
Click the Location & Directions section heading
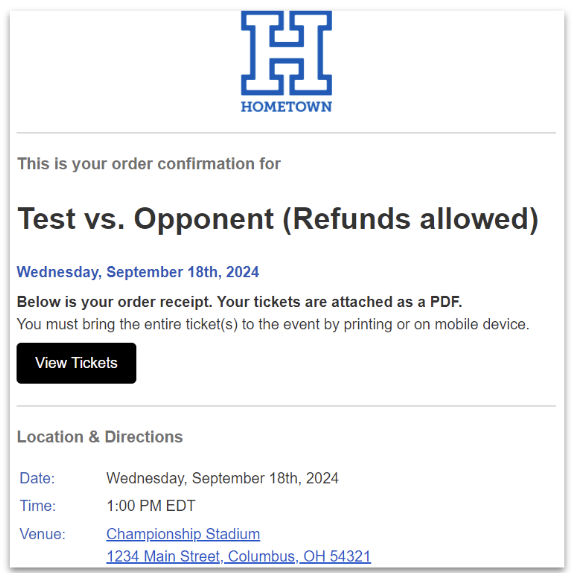coord(100,437)
